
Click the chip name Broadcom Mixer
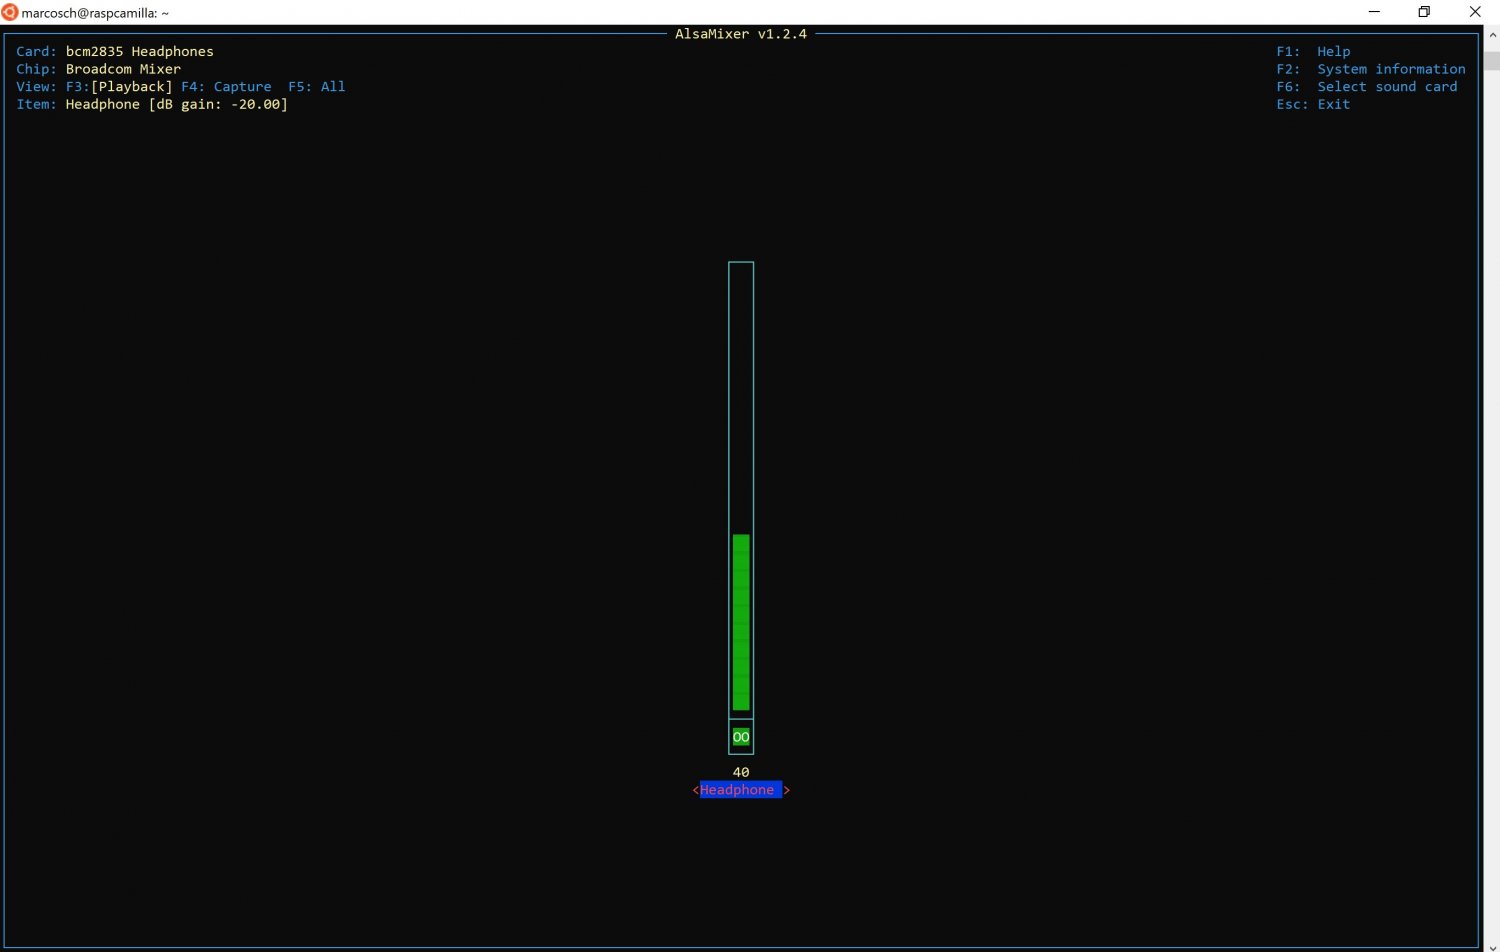tap(123, 69)
